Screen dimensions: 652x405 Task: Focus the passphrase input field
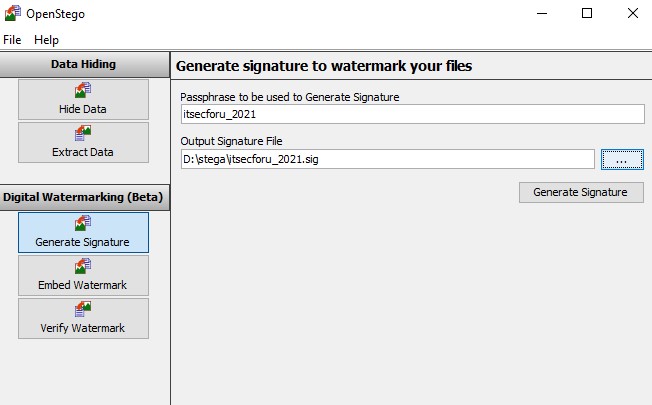pos(412,114)
